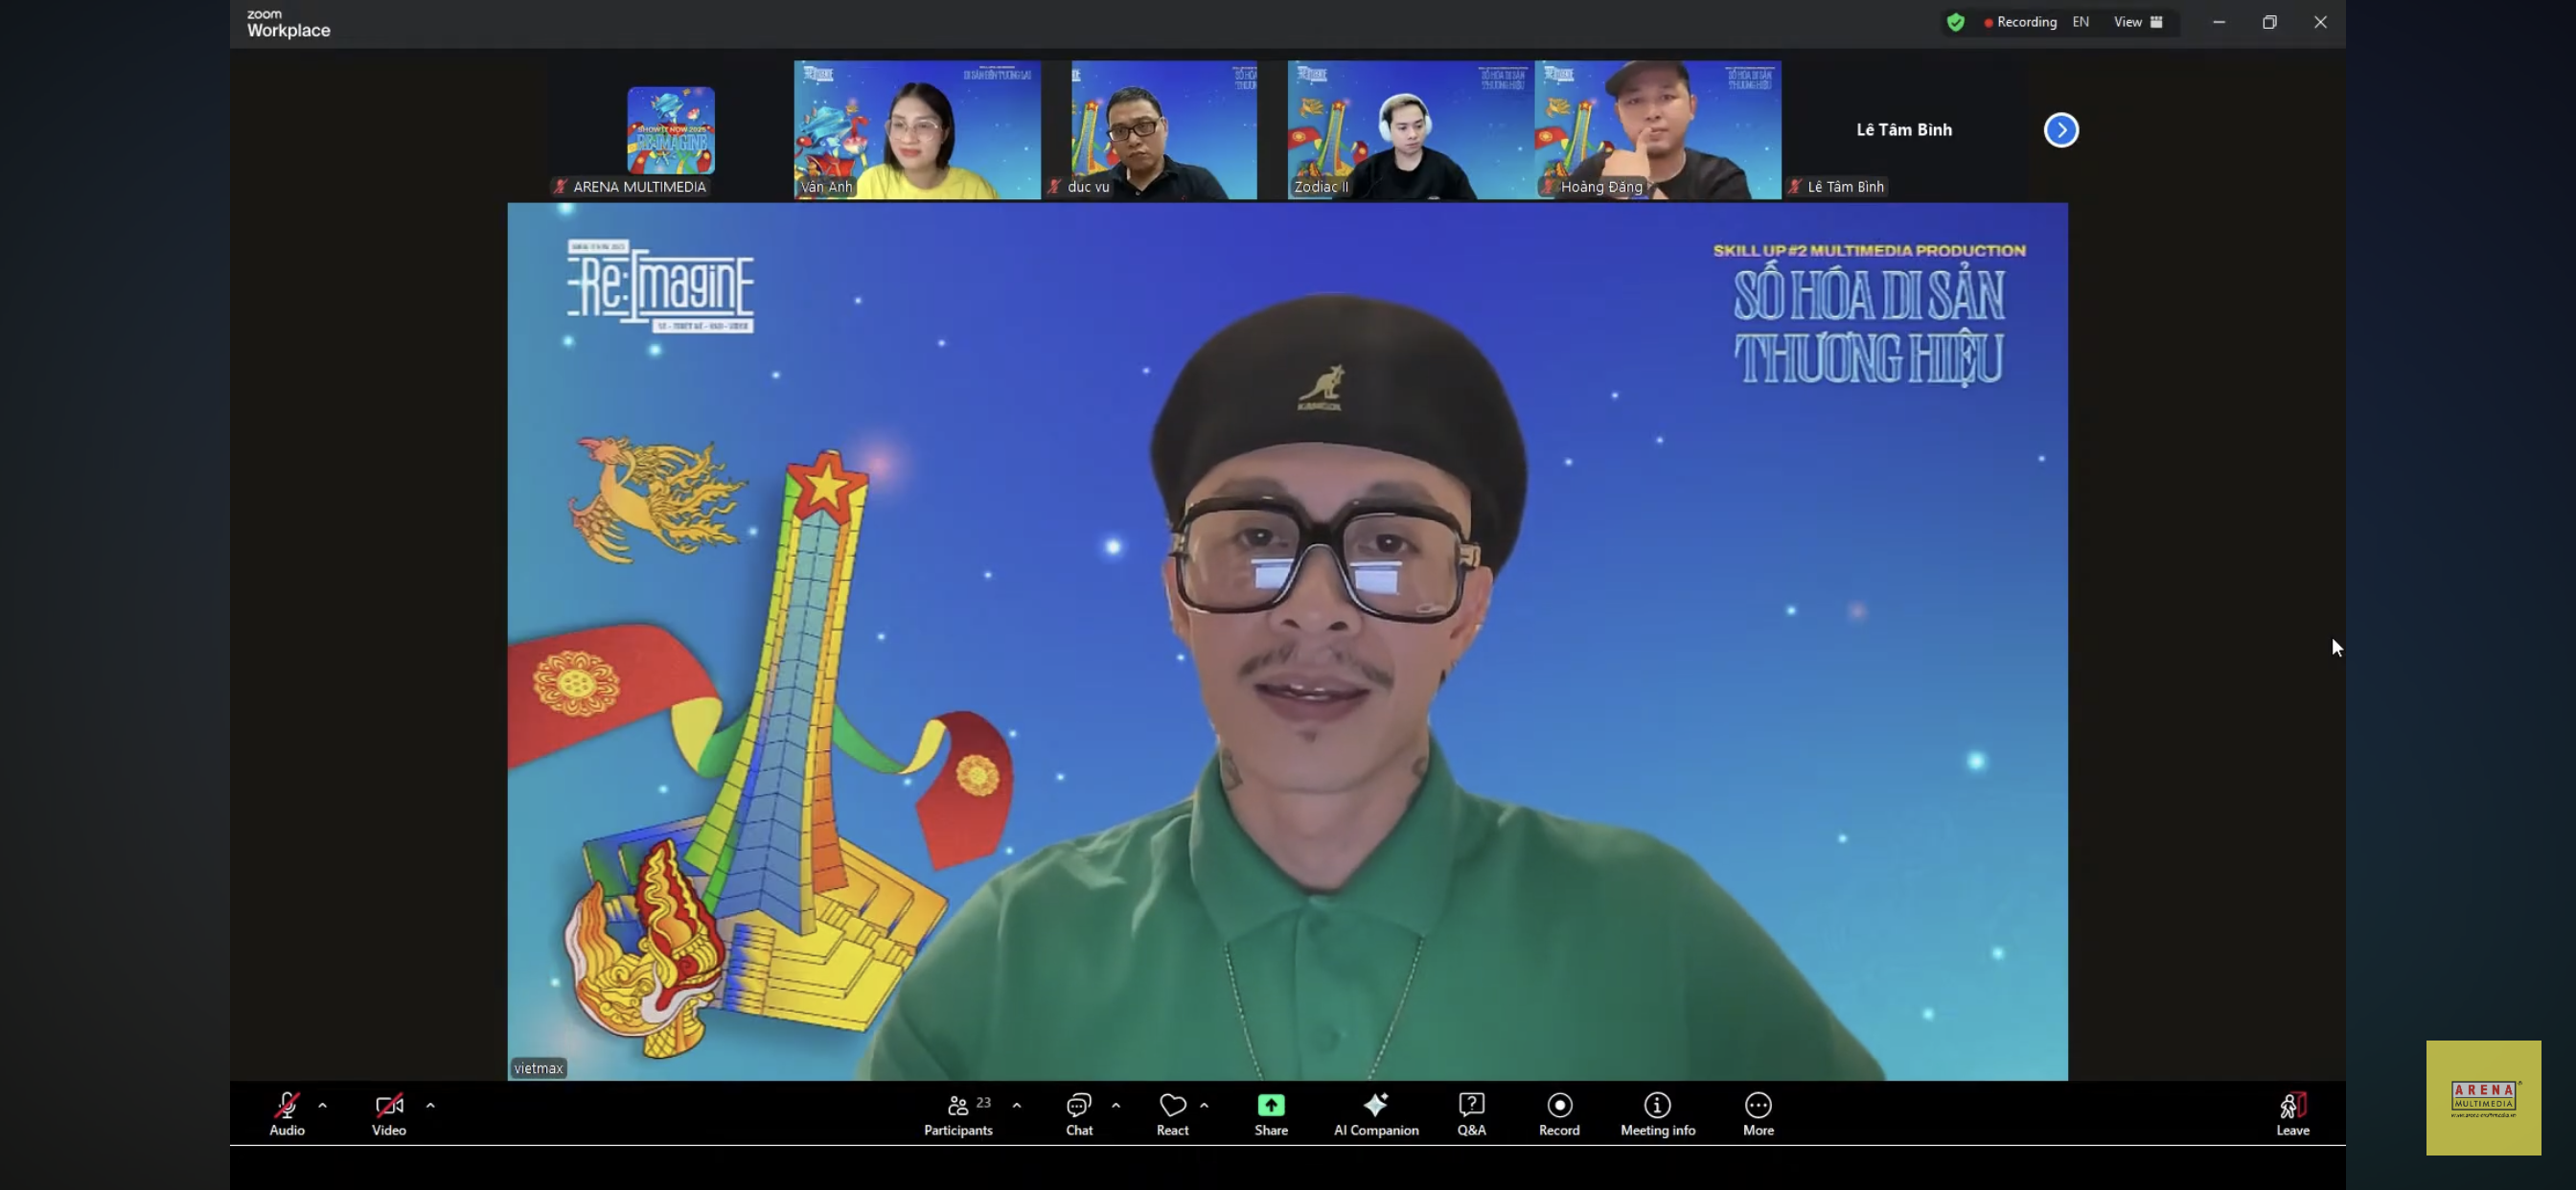This screenshot has height=1190, width=2576.
Task: Select Vân Anh's video thumbnail
Action: [x=917, y=130]
